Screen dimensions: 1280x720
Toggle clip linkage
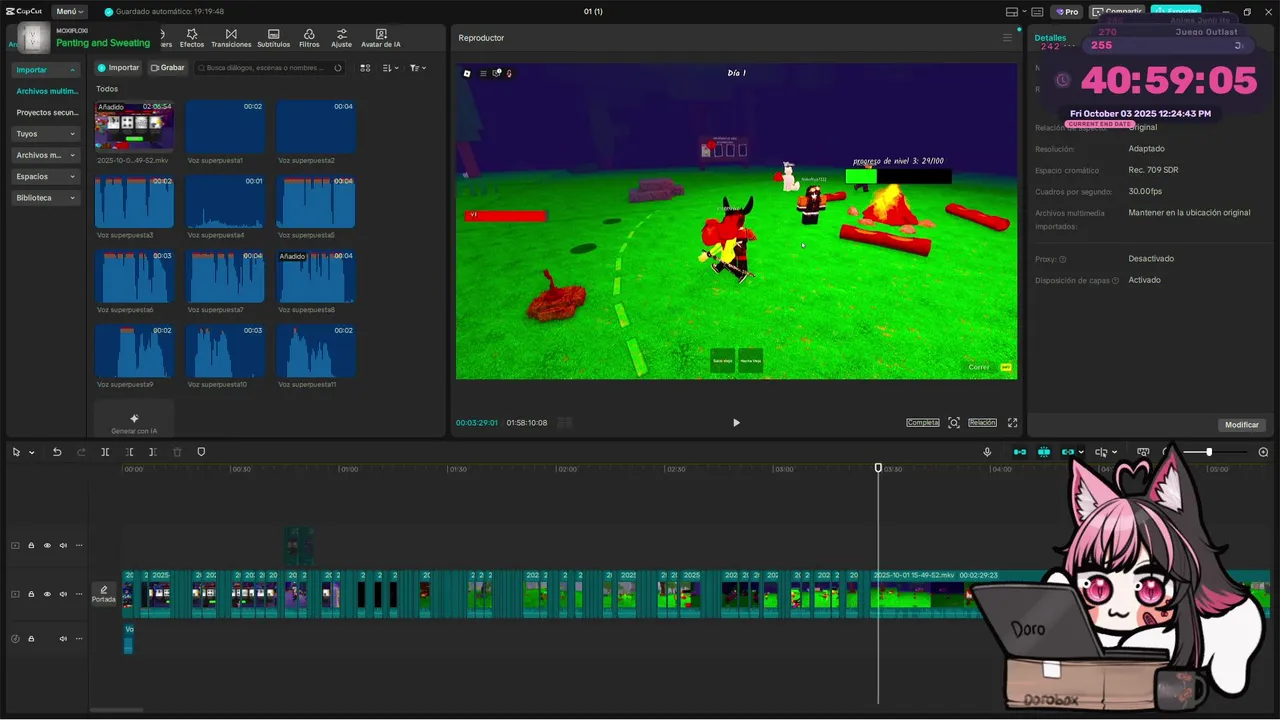pos(1068,452)
